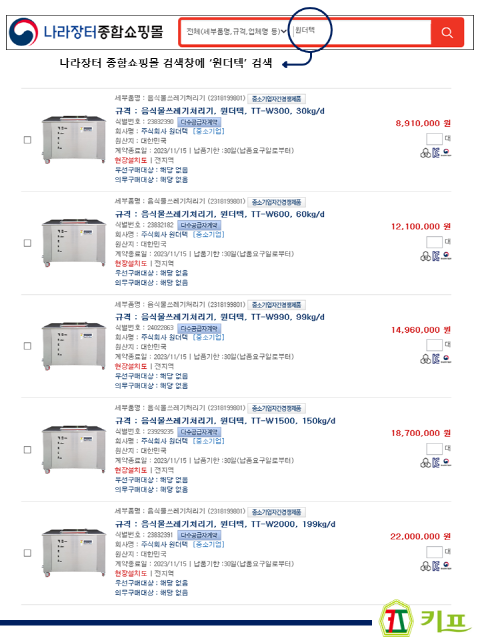Click the quantity box for the 8,910,000 원 item
Image resolution: width=480 pixels, height=640 pixels.
434,139
